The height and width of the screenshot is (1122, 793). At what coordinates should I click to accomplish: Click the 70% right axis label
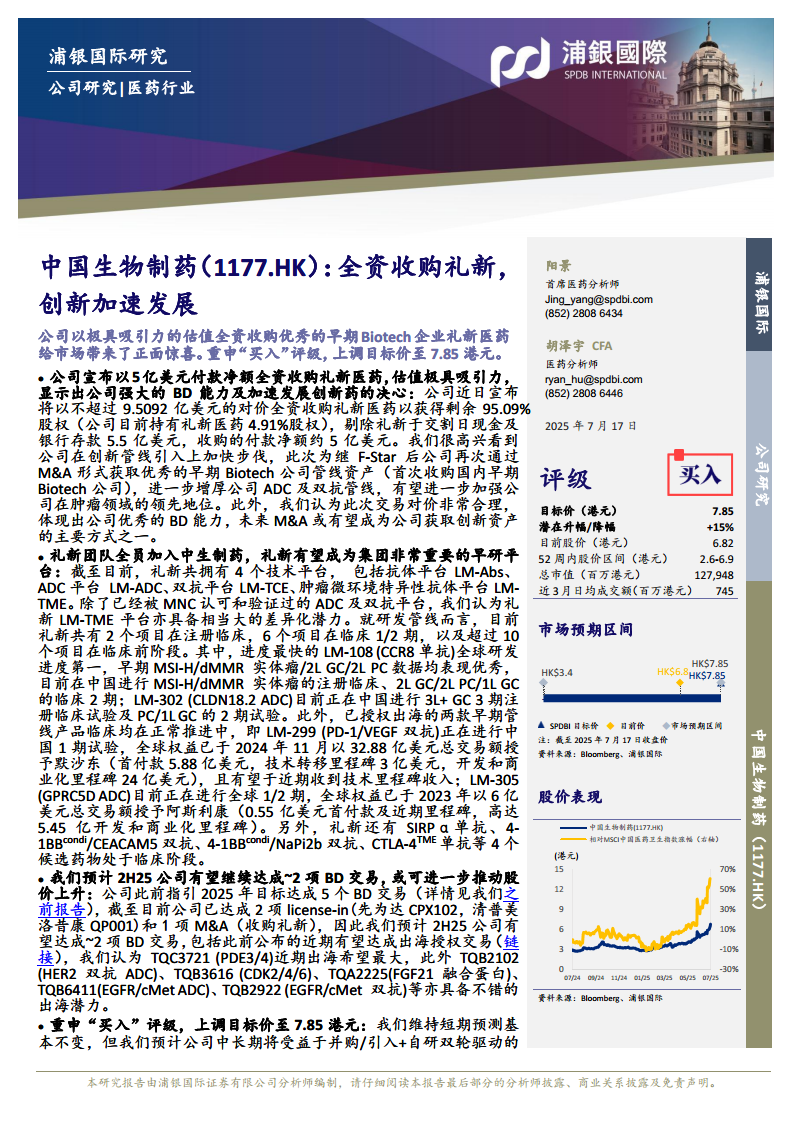tap(727, 869)
